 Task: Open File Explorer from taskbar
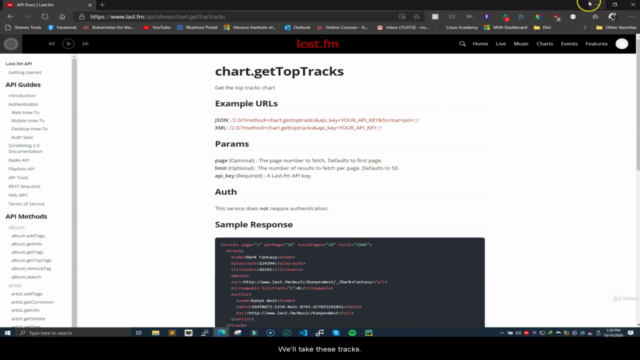coord(156,333)
